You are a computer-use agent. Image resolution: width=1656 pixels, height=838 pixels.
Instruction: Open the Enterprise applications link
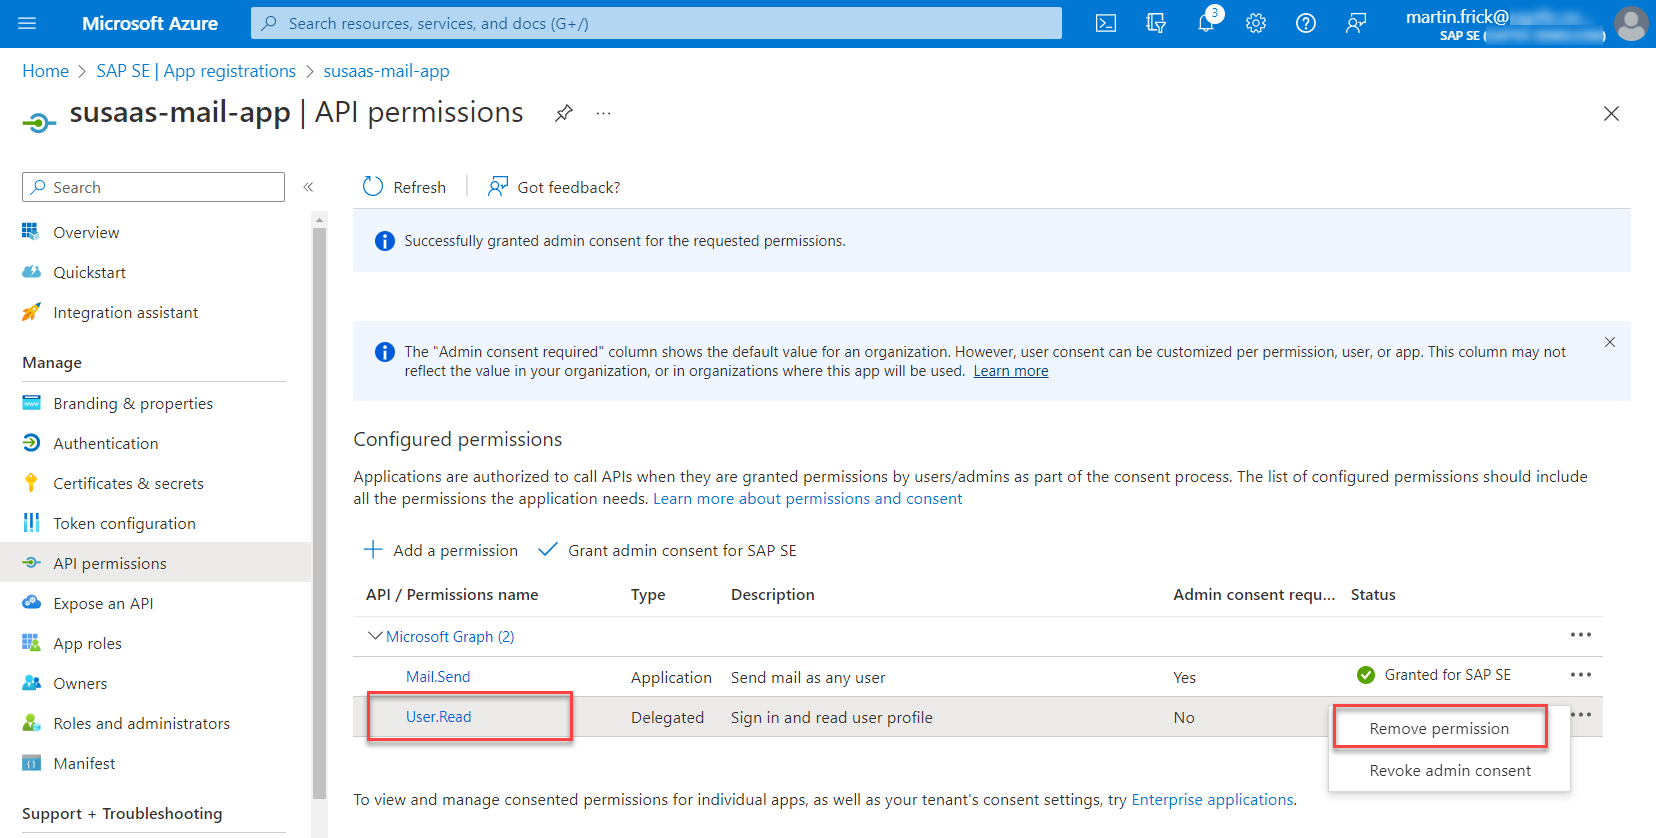coord(1212,800)
